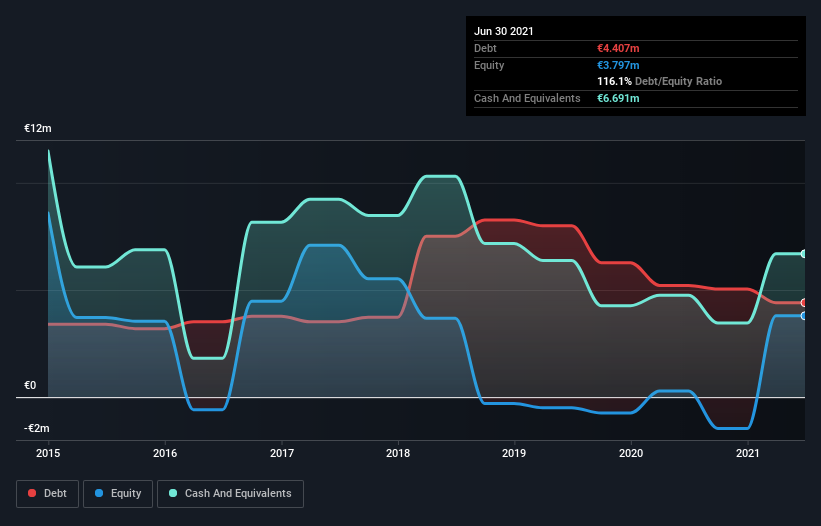Click the €12m y-axis label

[38, 128]
